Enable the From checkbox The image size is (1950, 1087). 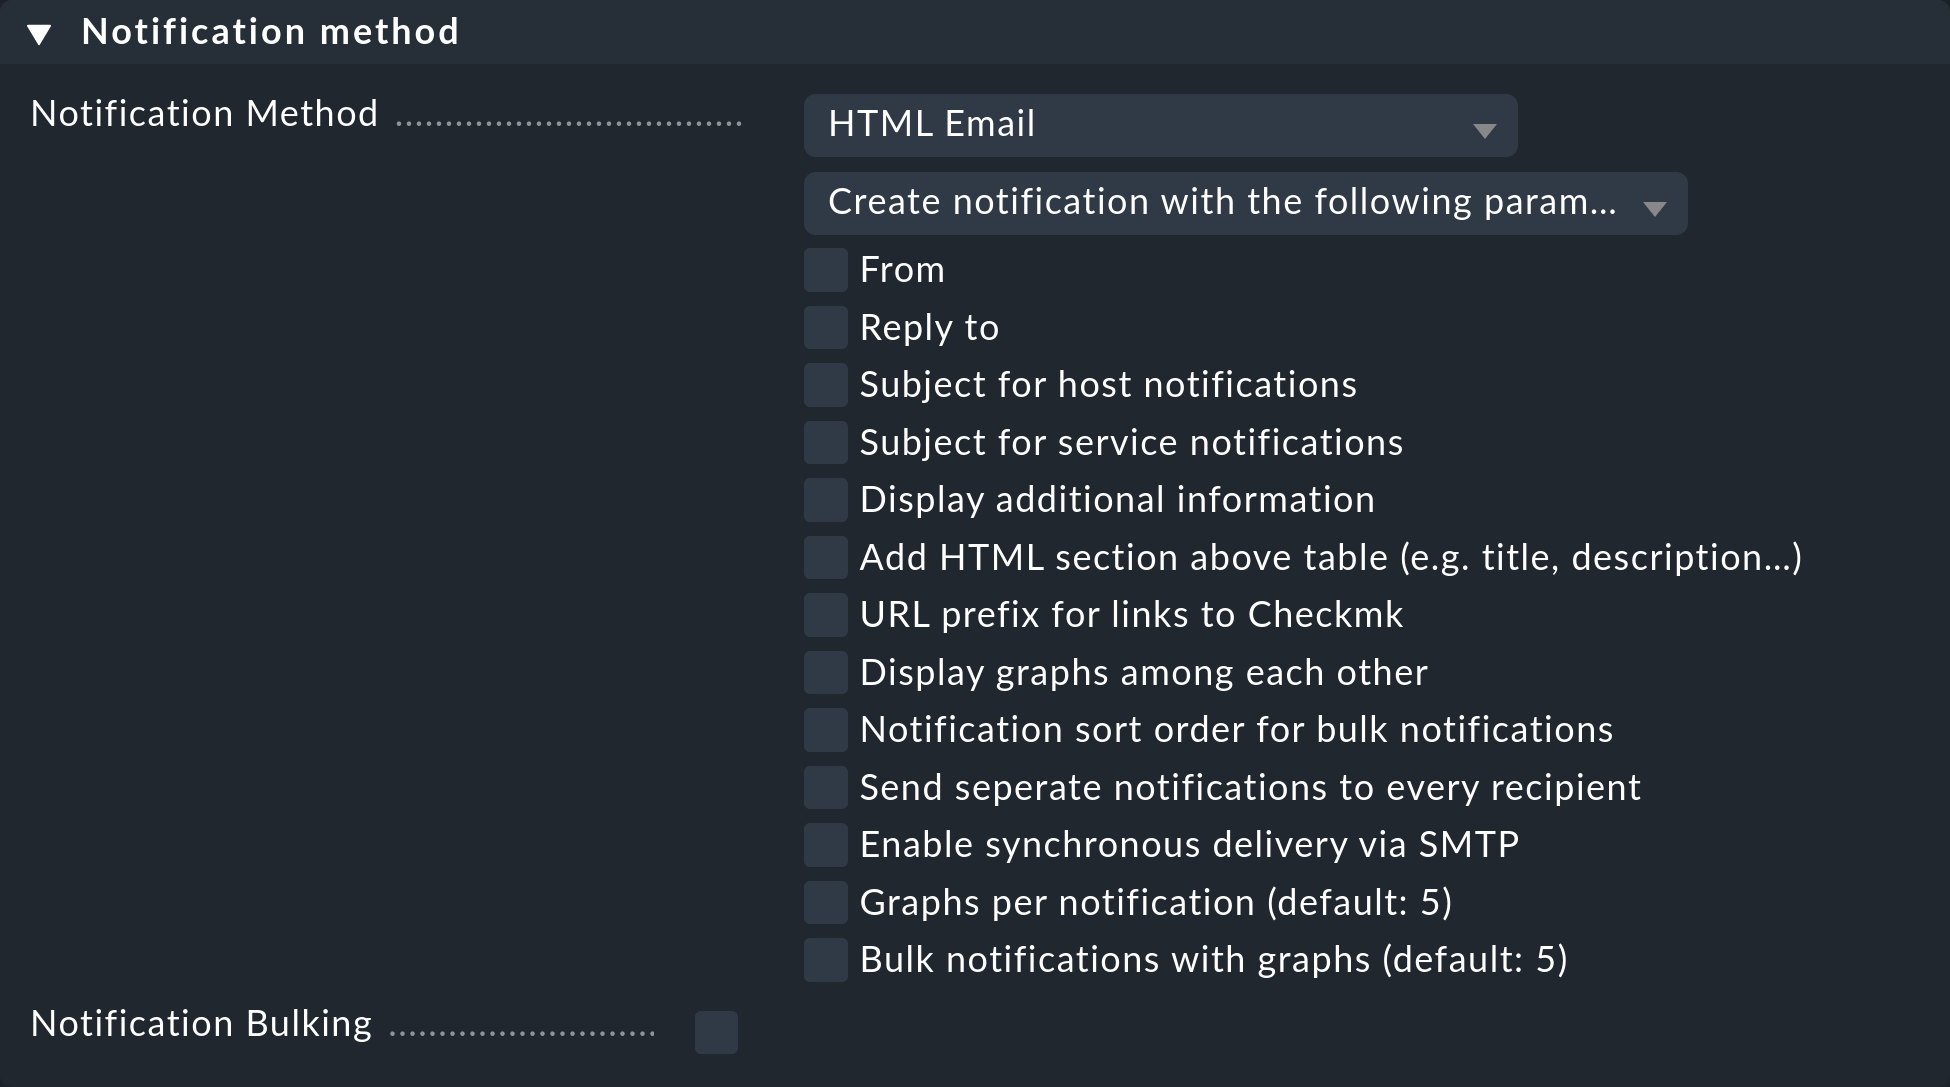(x=825, y=270)
